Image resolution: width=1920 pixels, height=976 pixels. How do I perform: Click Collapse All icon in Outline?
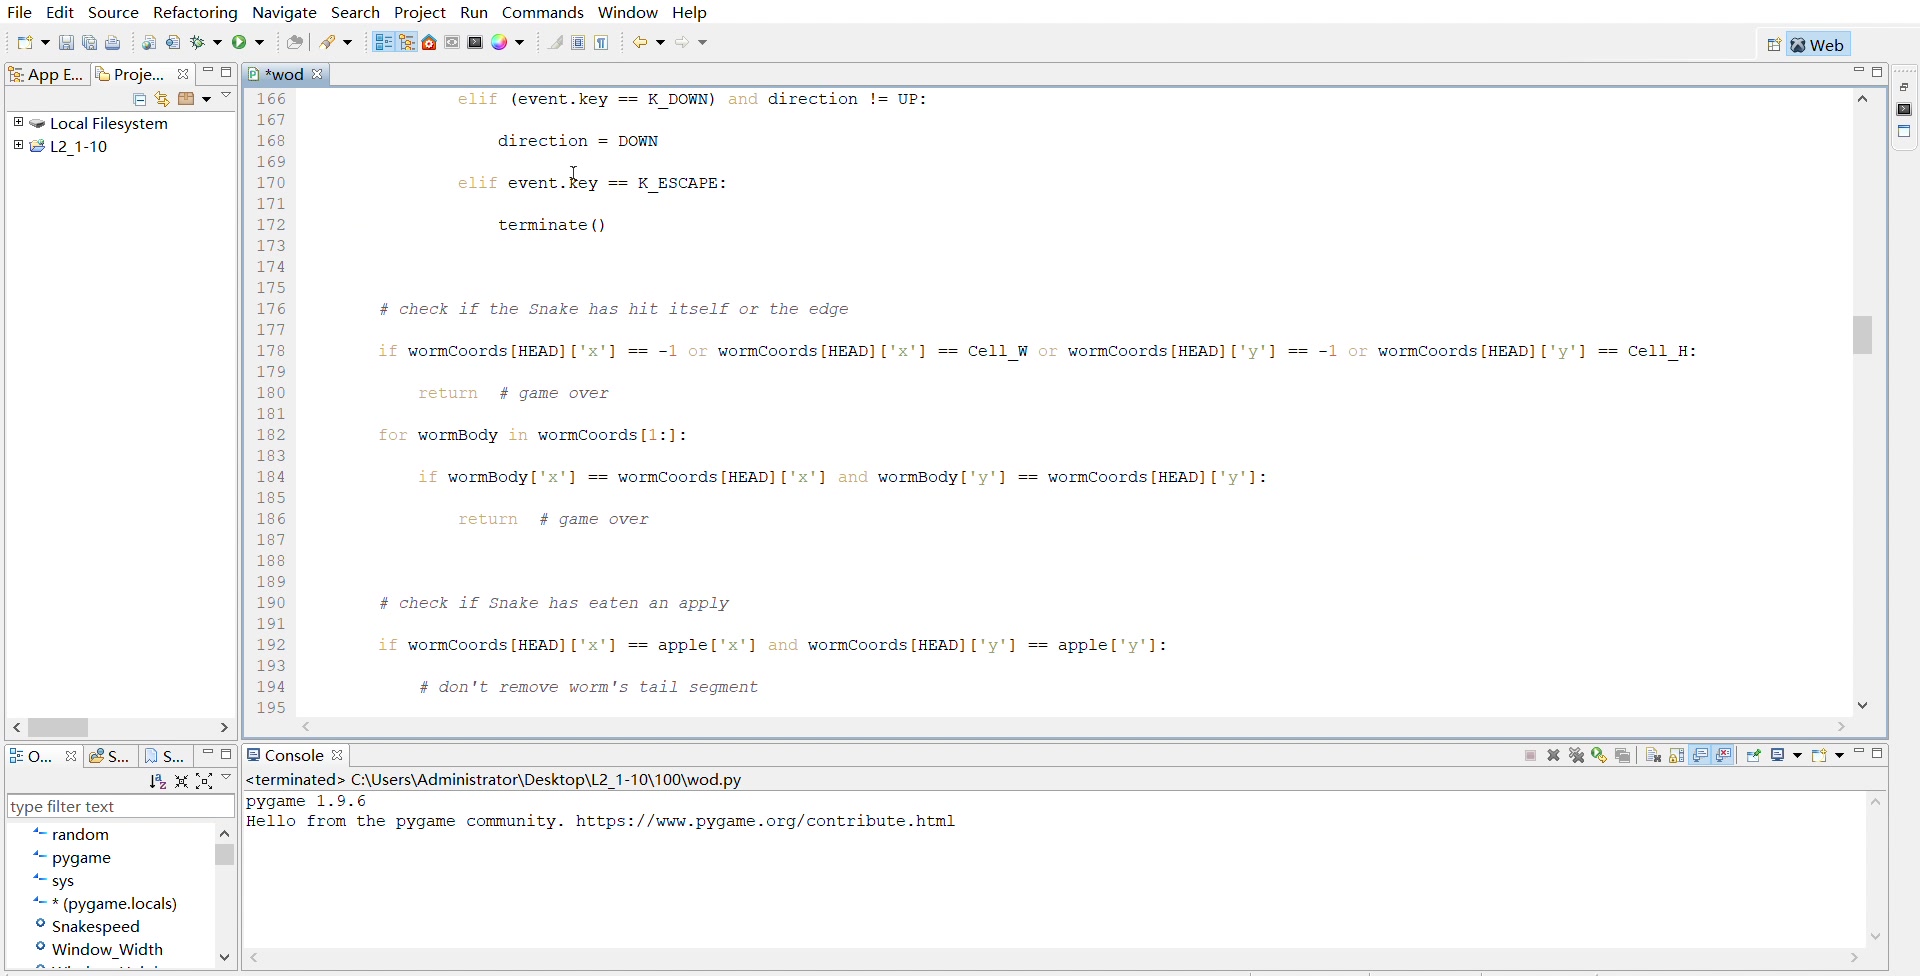click(x=181, y=782)
